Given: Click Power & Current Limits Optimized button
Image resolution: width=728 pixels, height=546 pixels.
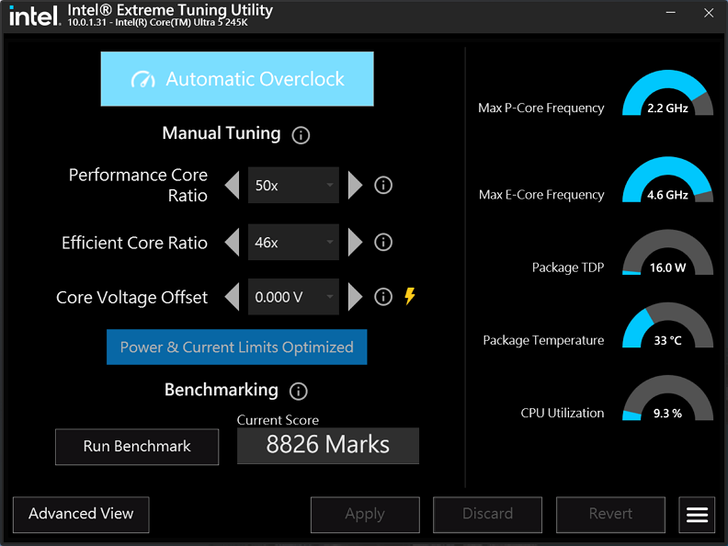Looking at the screenshot, I should (237, 347).
